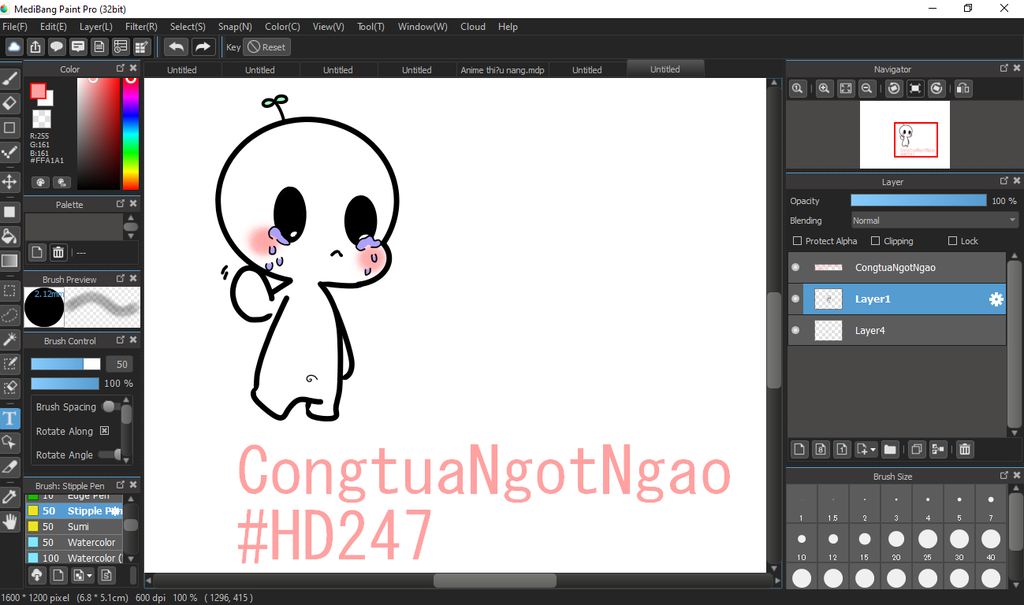This screenshot has width=1024, height=605.
Task: Click the Navigator zoom out icon
Action: click(867, 89)
